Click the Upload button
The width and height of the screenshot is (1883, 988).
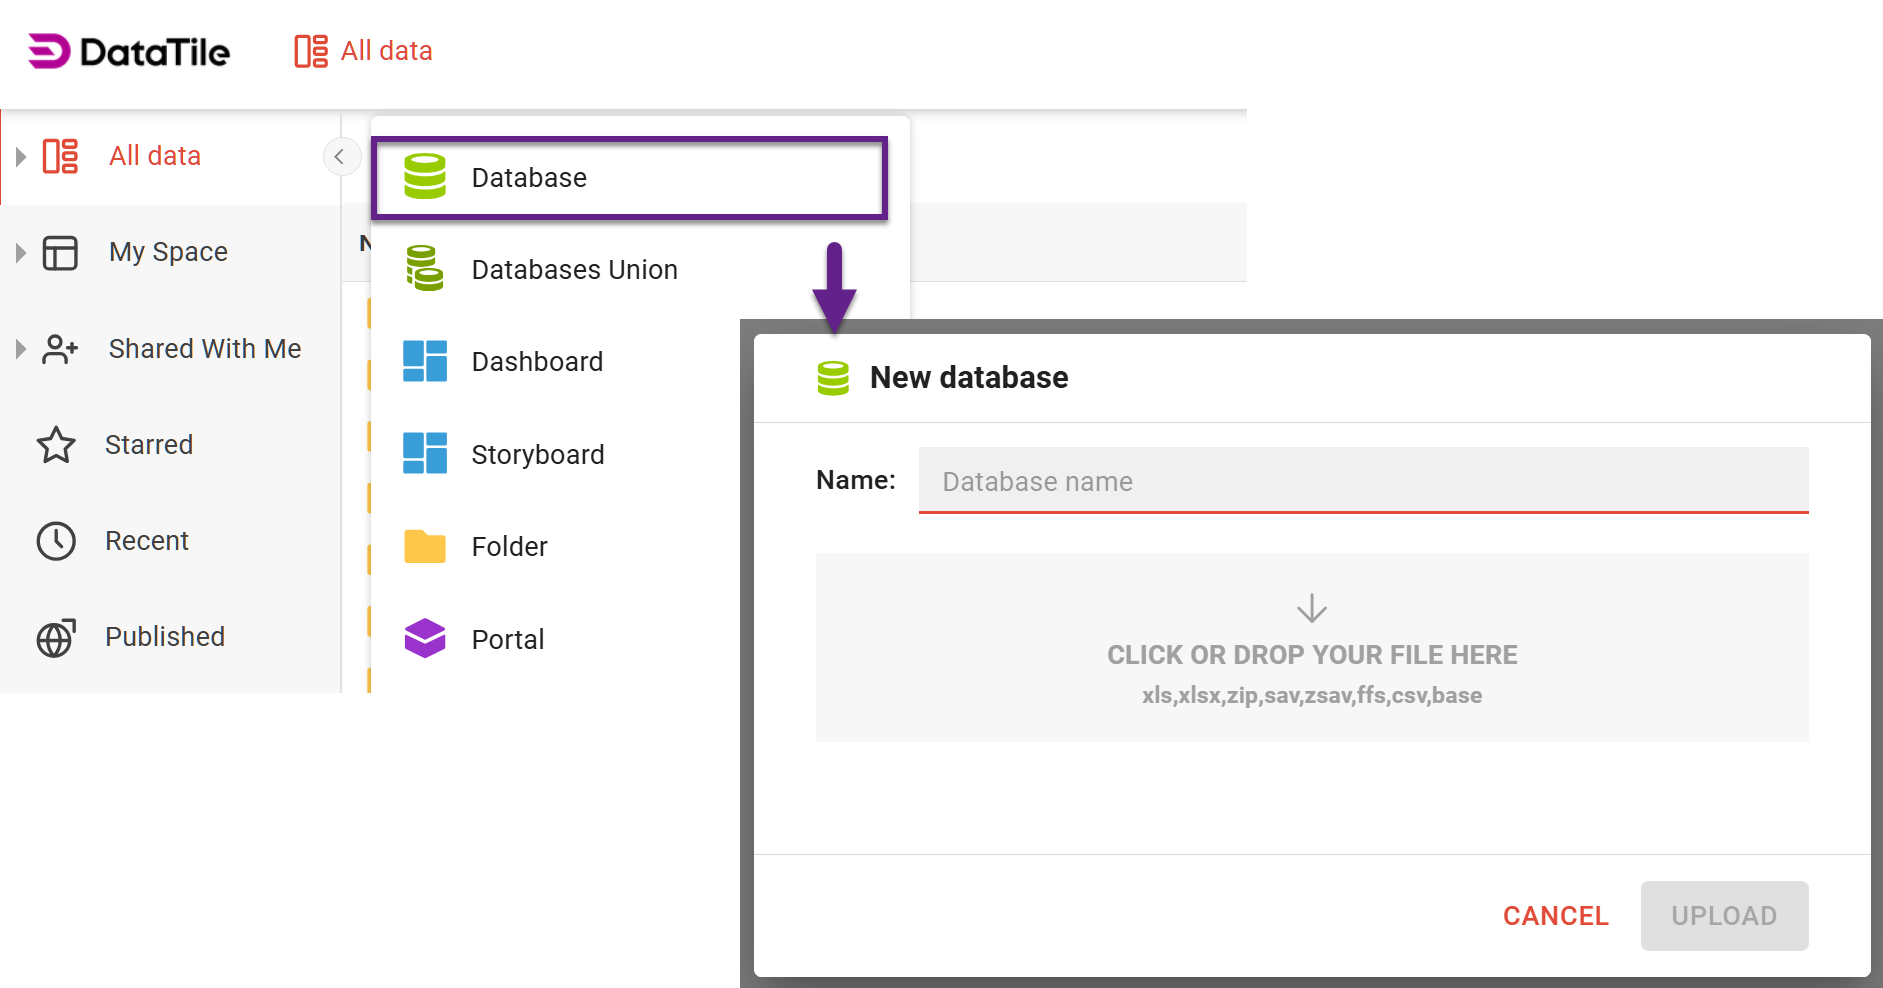(x=1725, y=916)
